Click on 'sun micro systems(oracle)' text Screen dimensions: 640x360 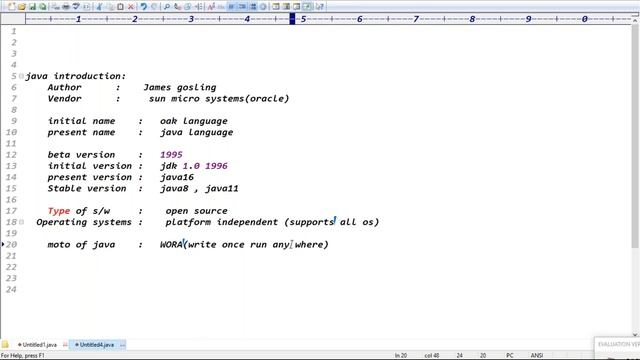219,99
